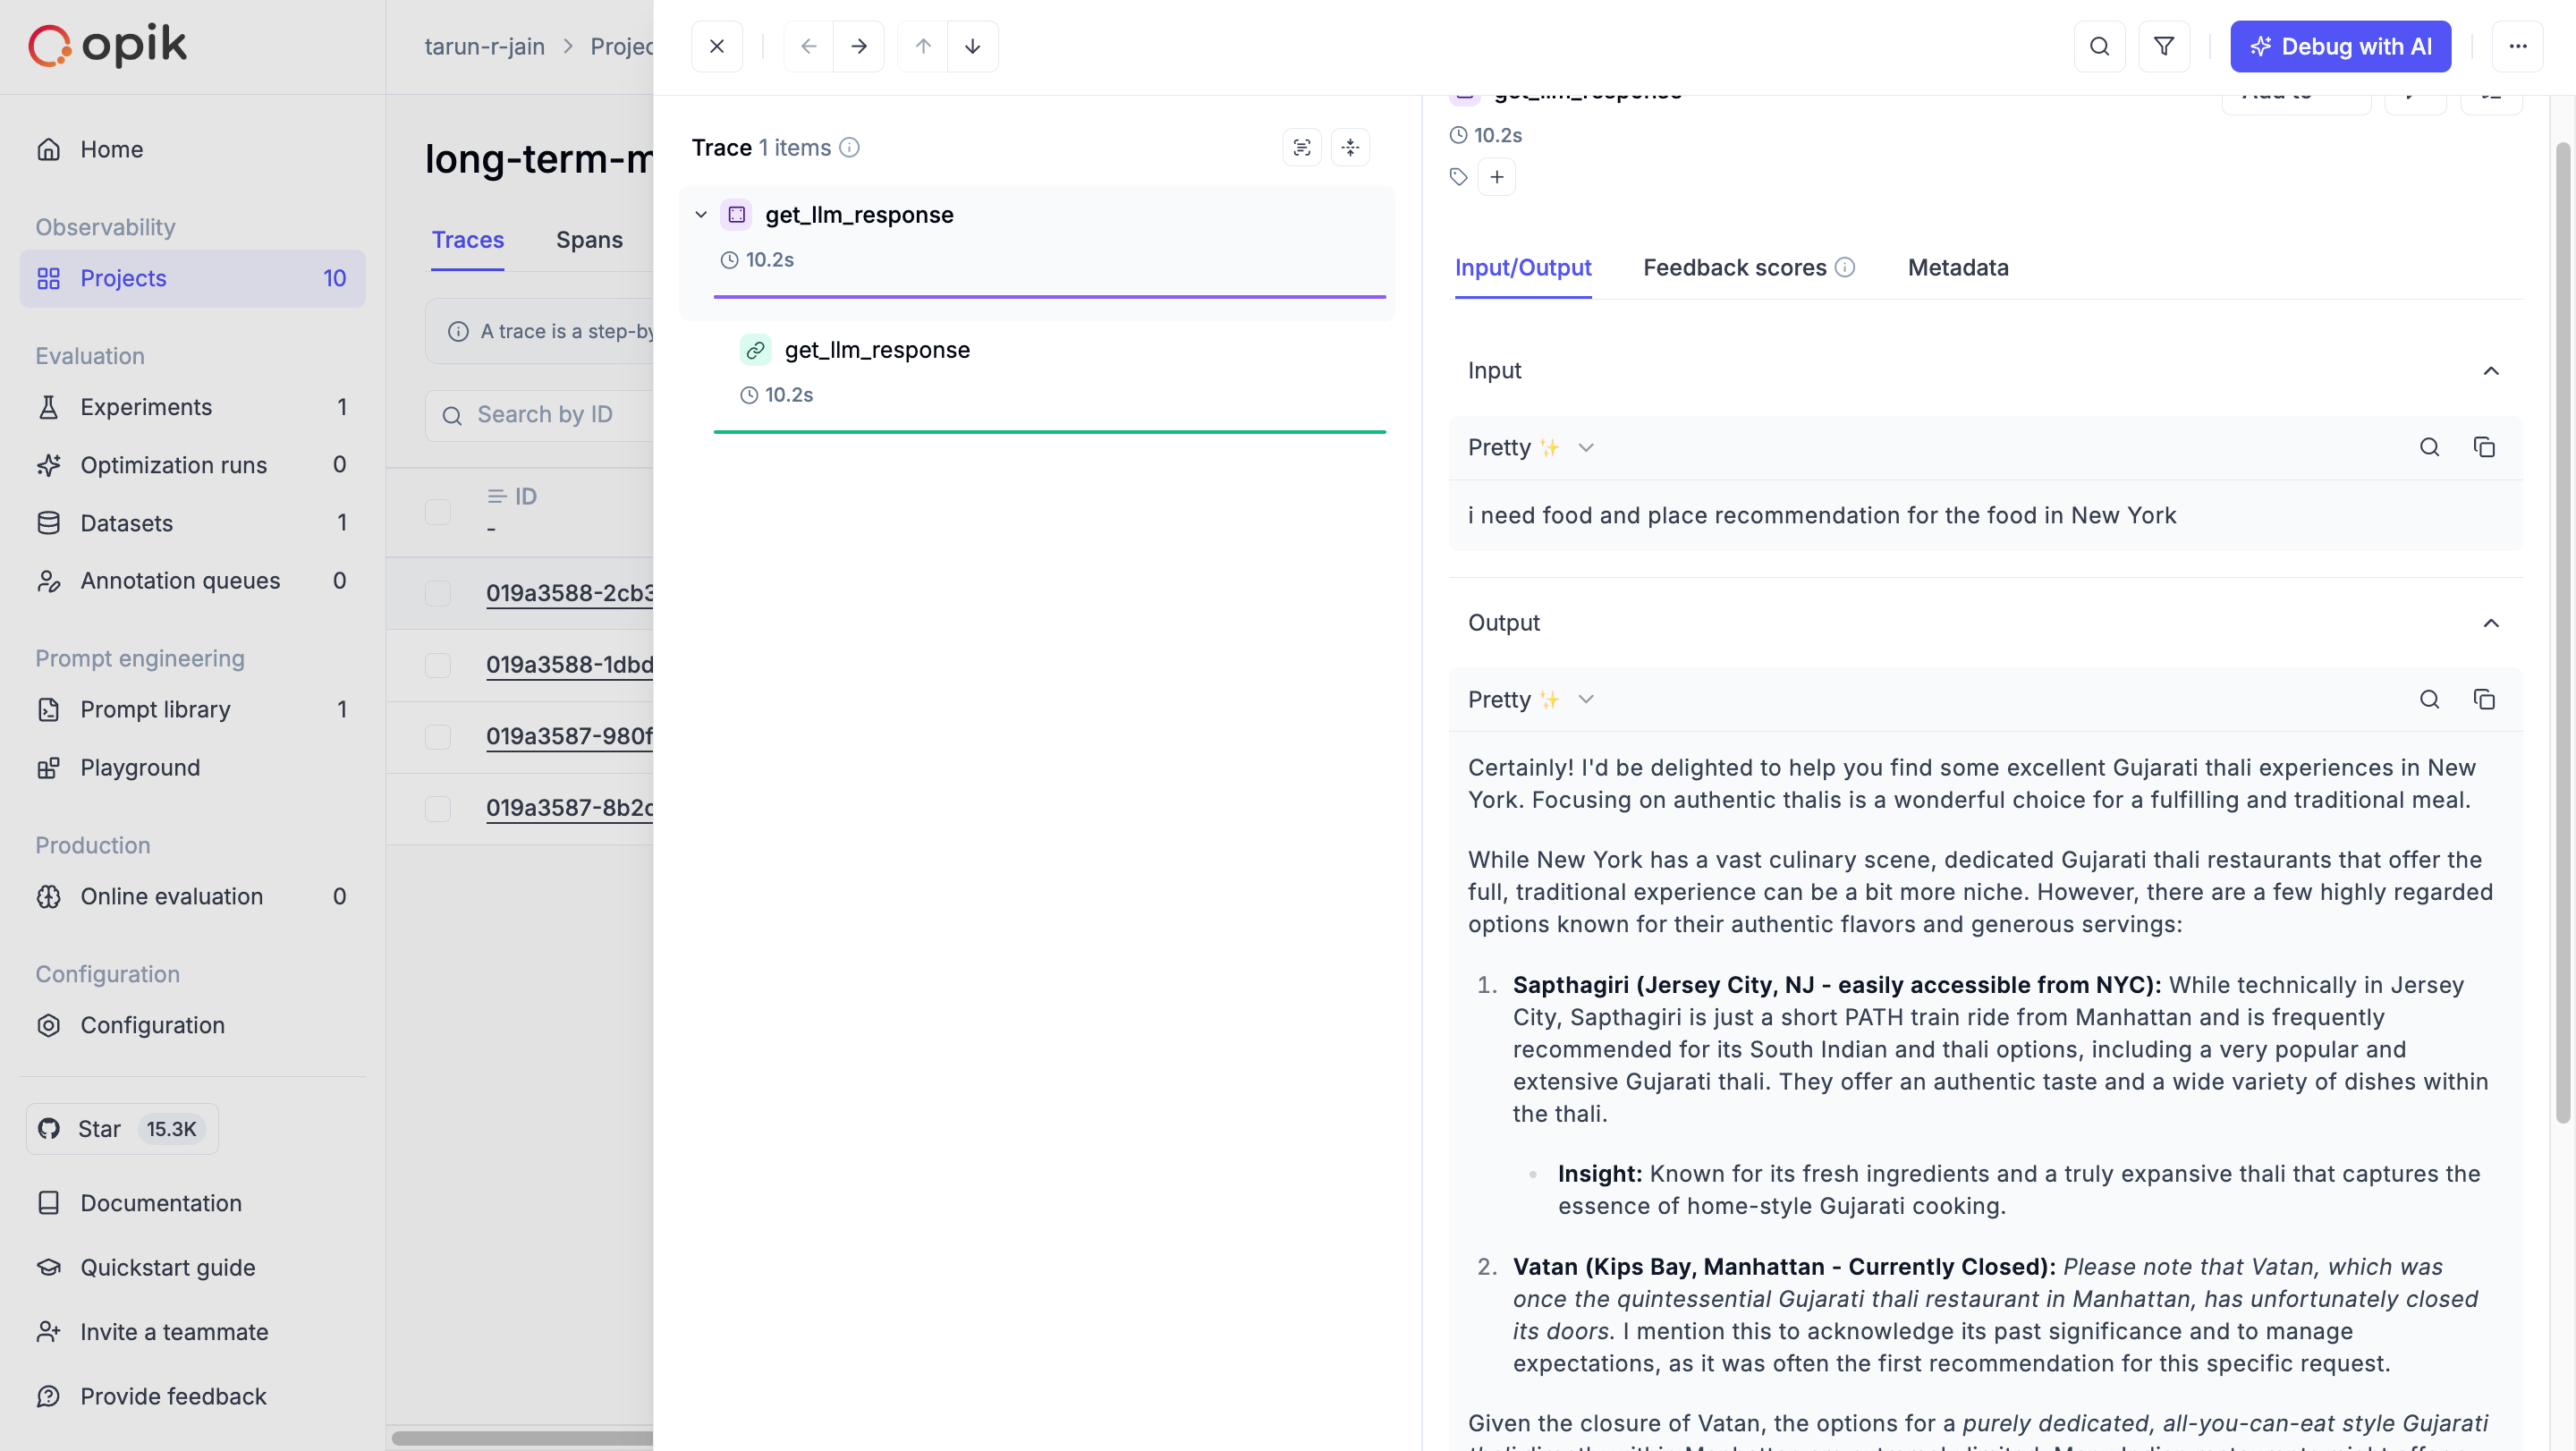Move down to next span arrow
The height and width of the screenshot is (1451, 2576).
[x=972, y=46]
